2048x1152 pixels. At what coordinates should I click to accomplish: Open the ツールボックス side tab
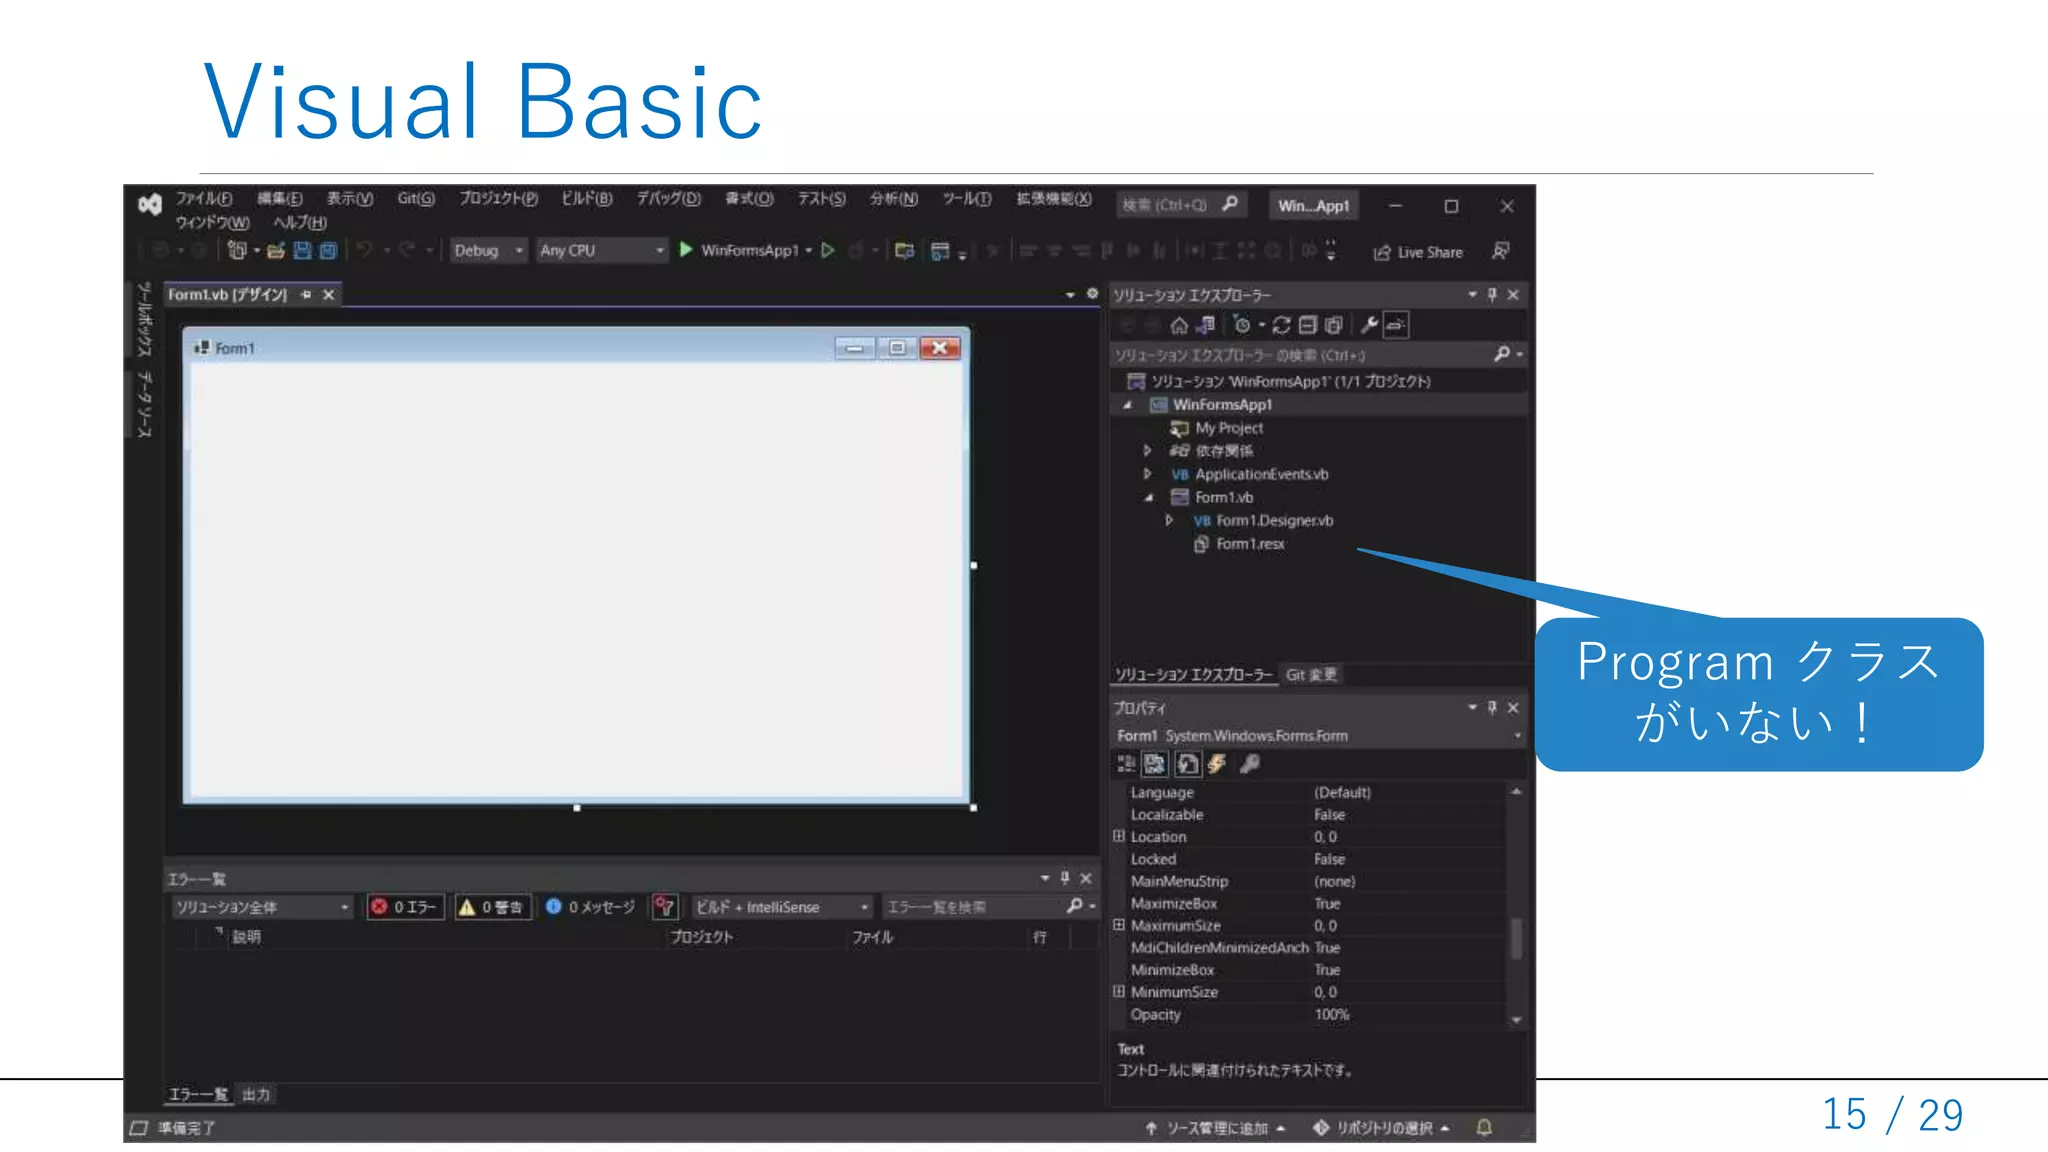point(144,318)
